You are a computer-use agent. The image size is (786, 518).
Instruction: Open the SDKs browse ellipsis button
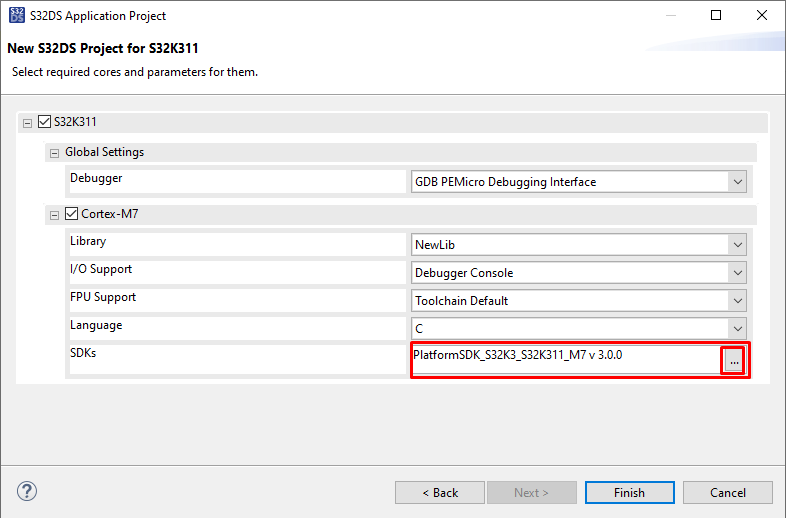[734, 361]
